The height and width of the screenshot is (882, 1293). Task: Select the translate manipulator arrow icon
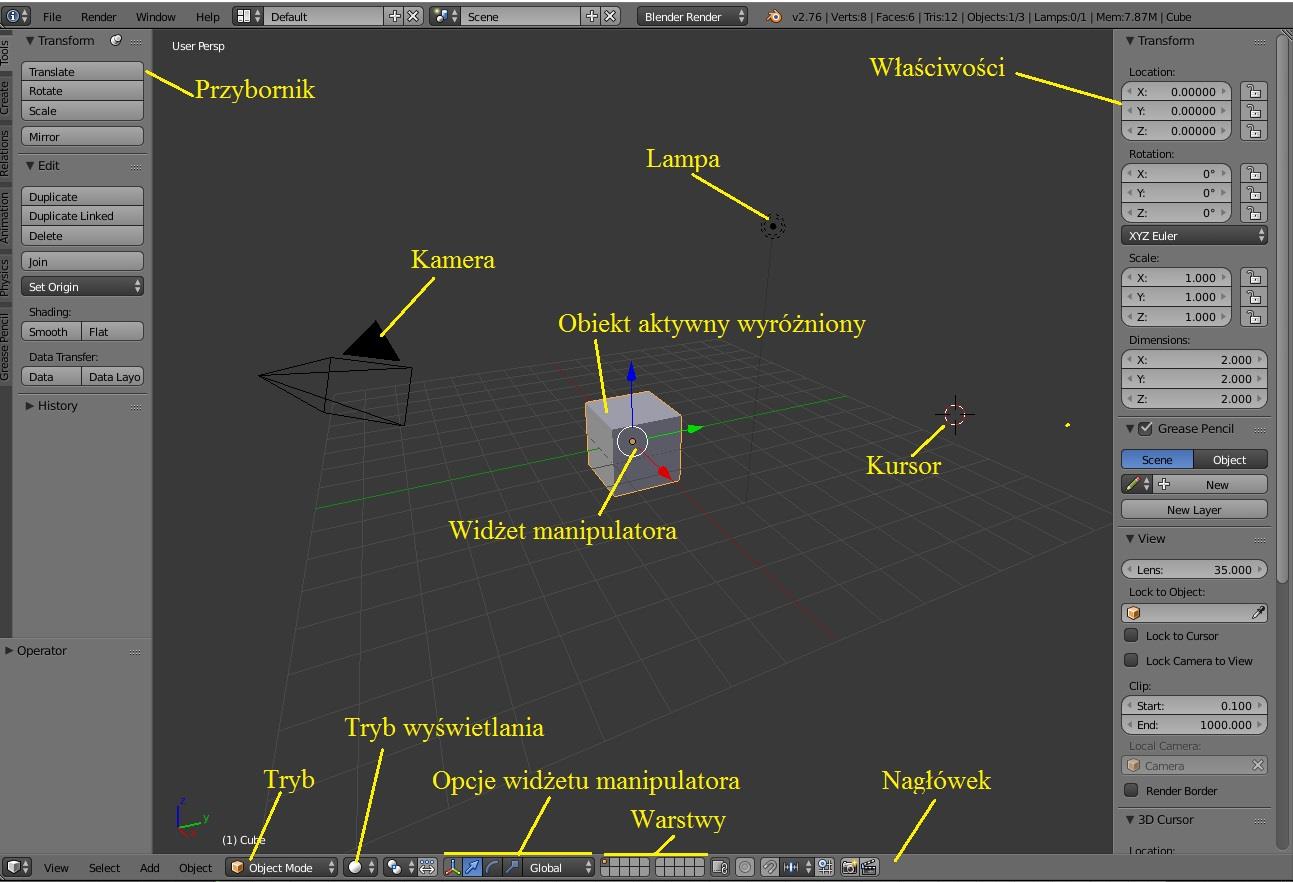tap(472, 867)
